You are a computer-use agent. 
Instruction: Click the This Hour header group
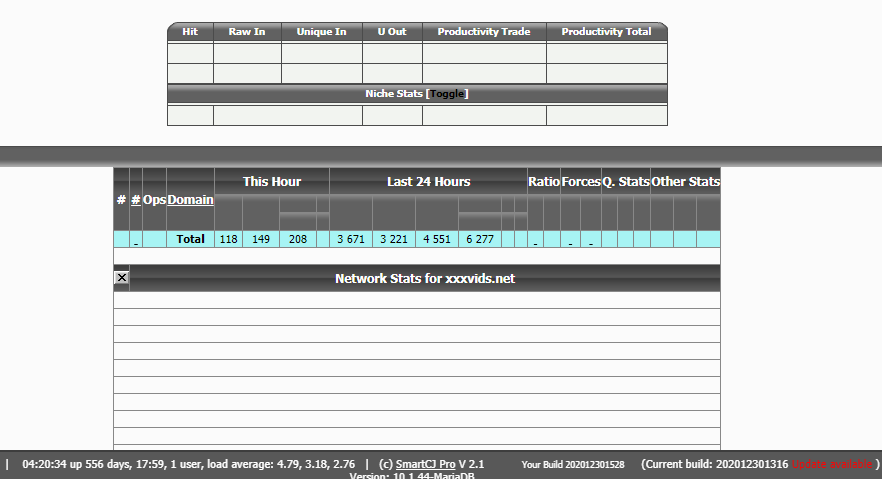[272, 182]
